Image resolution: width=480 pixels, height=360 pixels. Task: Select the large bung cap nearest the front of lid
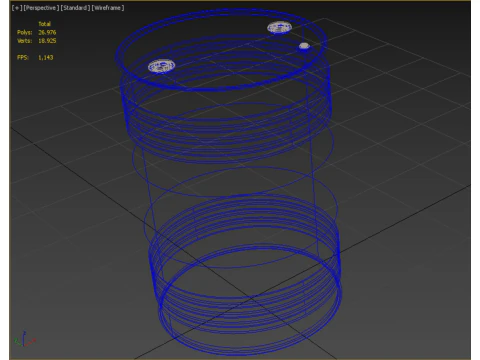[x=161, y=66]
